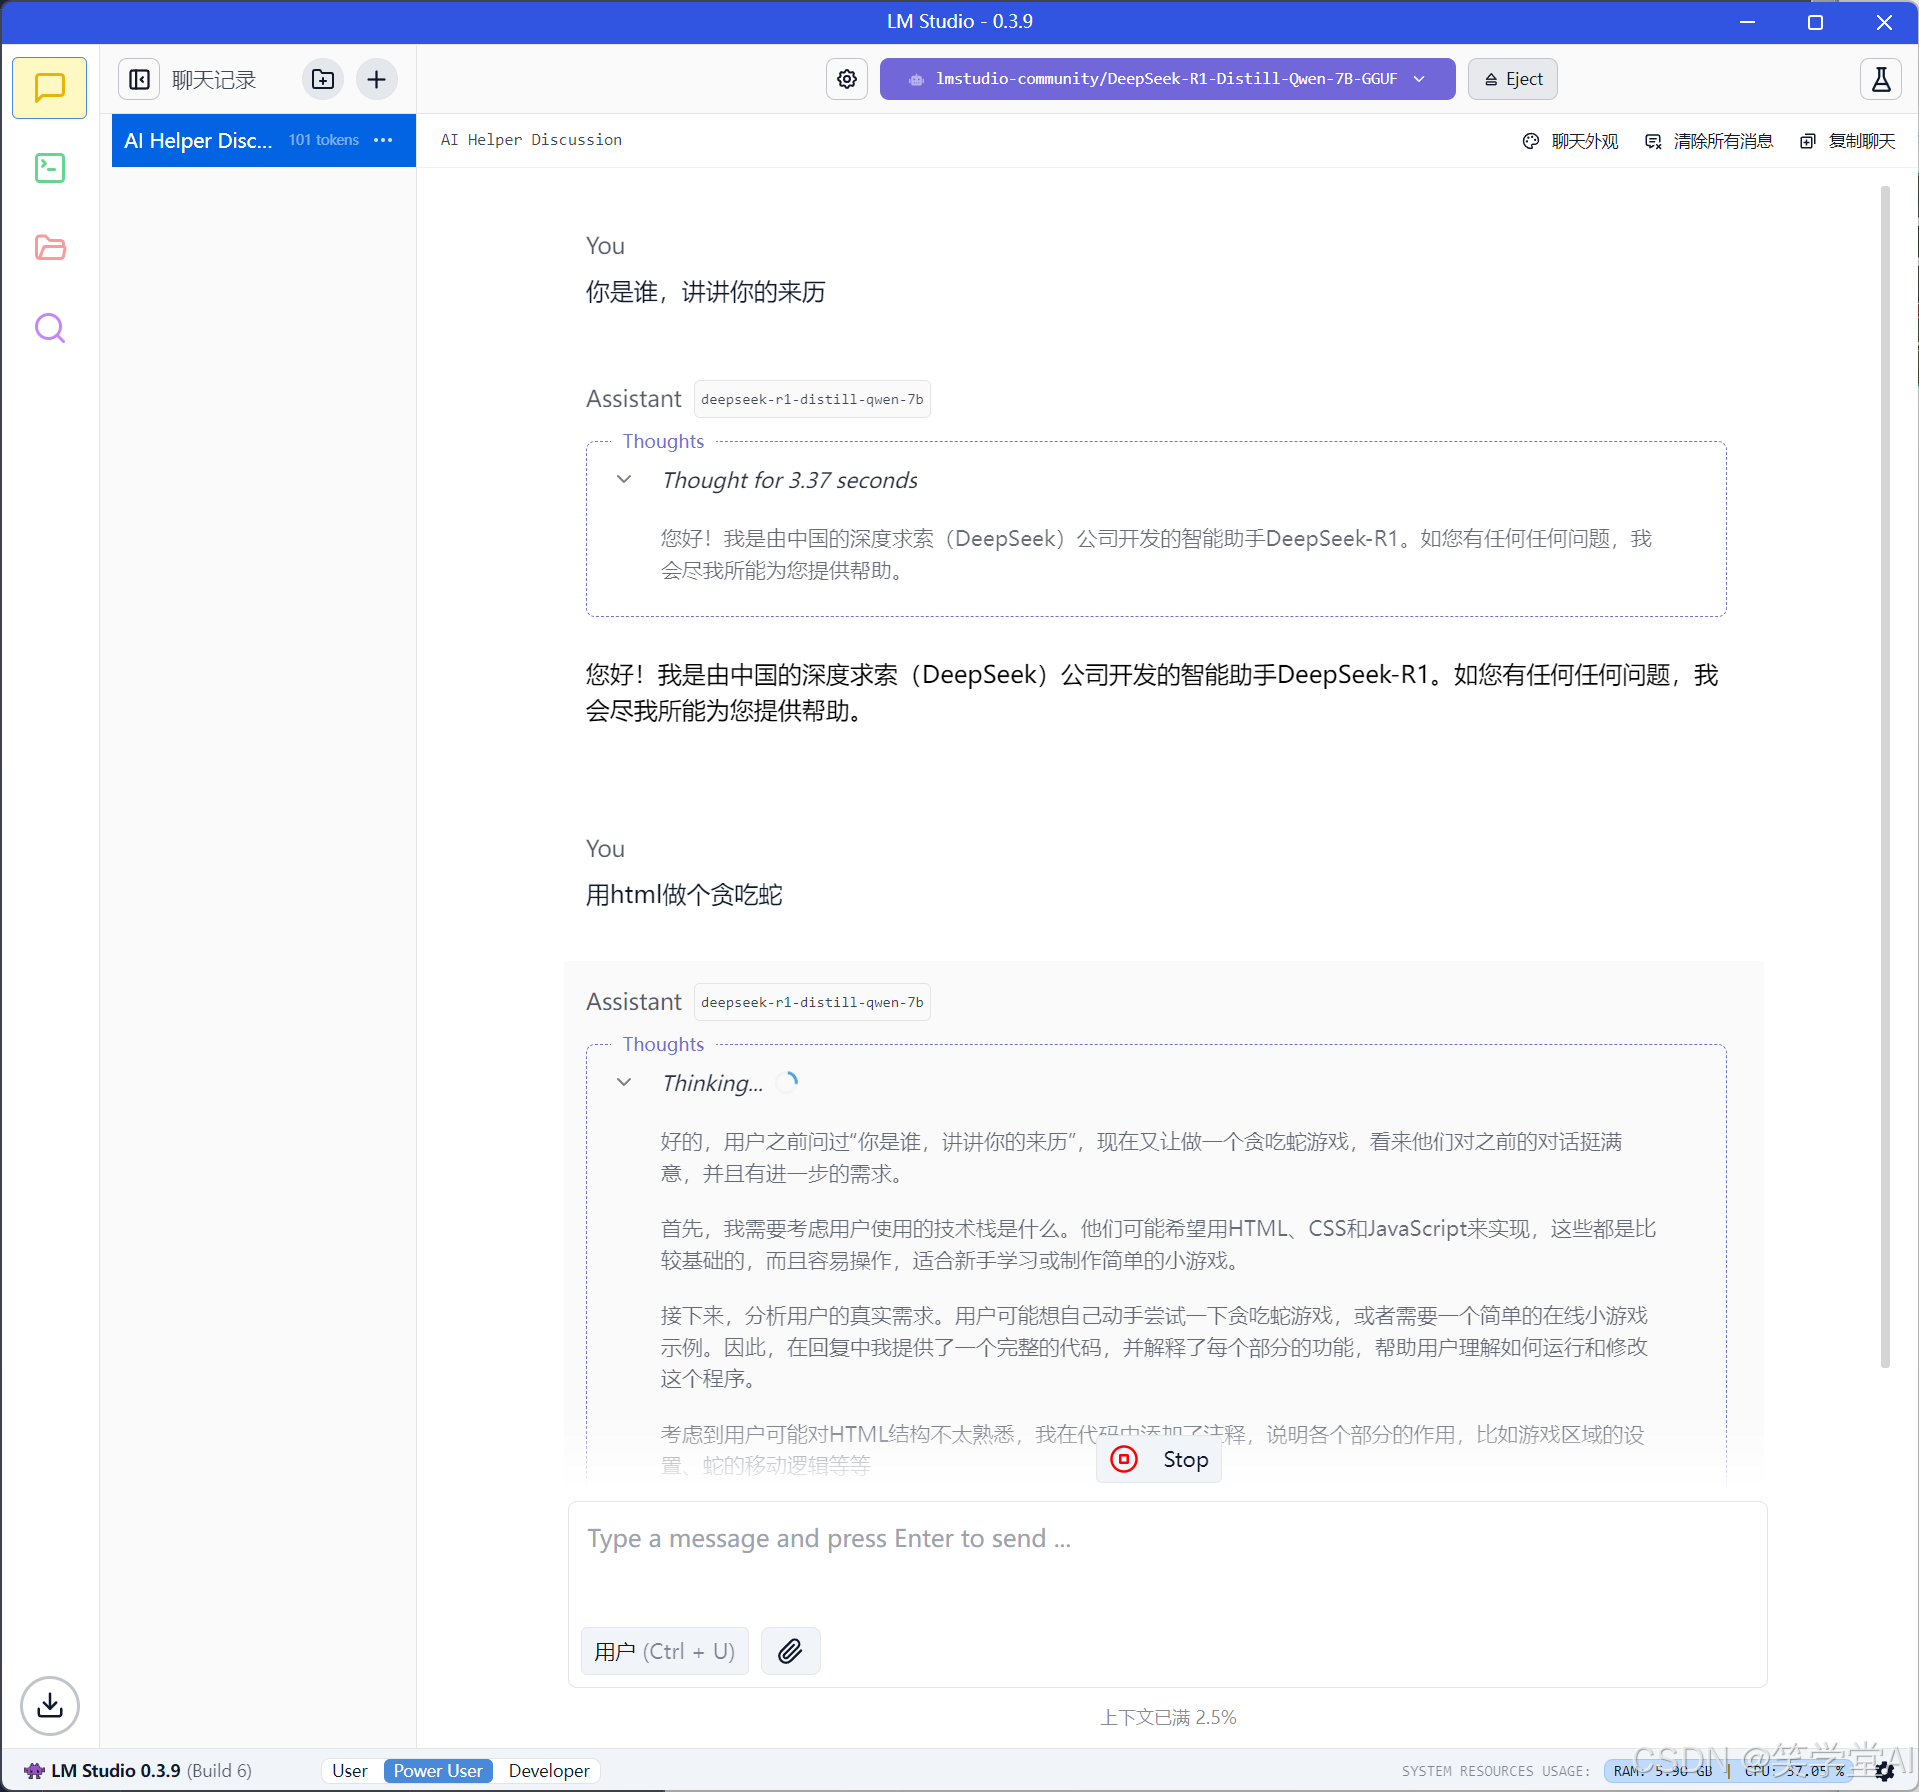This screenshot has height=1792, width=1919.
Task: Click the 101 tokens count label
Action: [x=324, y=140]
